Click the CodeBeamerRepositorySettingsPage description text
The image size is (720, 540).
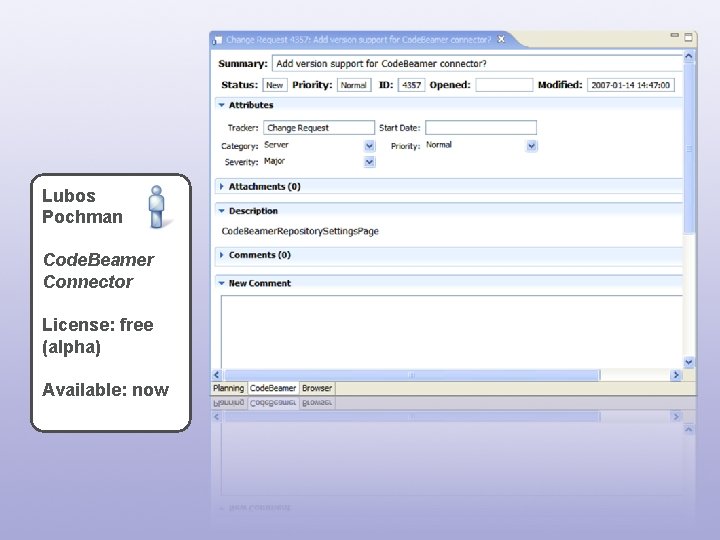coord(300,231)
